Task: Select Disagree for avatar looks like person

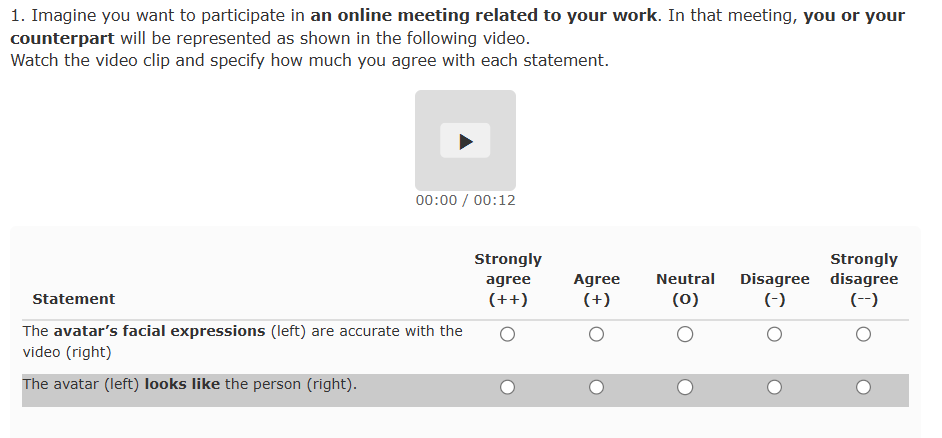Action: pyautogui.click(x=774, y=387)
